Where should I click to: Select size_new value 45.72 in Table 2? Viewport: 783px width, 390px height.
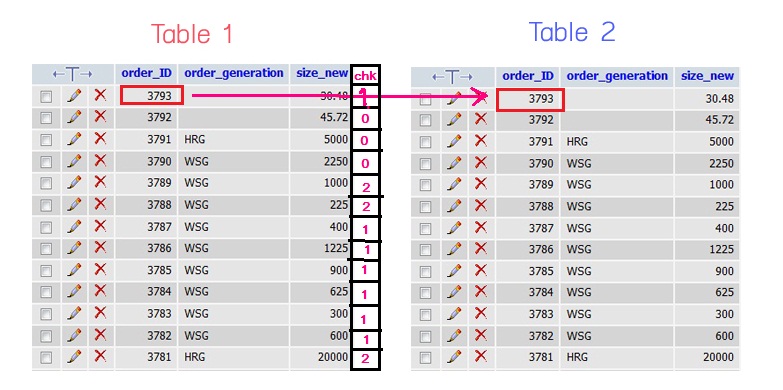pos(719,120)
